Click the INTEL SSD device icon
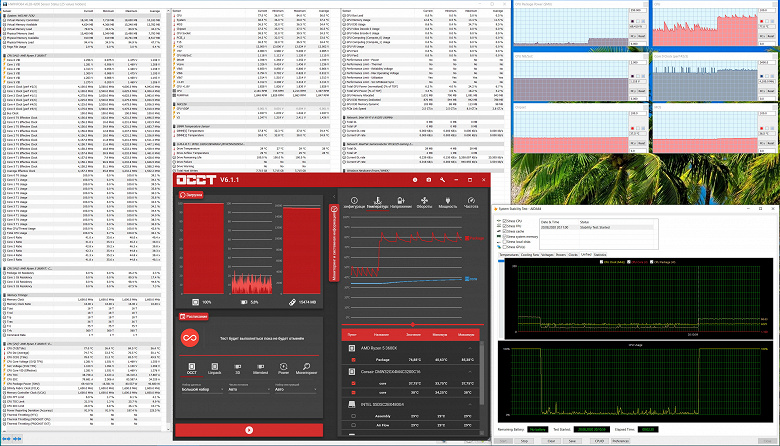The width and height of the screenshot is (780, 446). click(352, 404)
